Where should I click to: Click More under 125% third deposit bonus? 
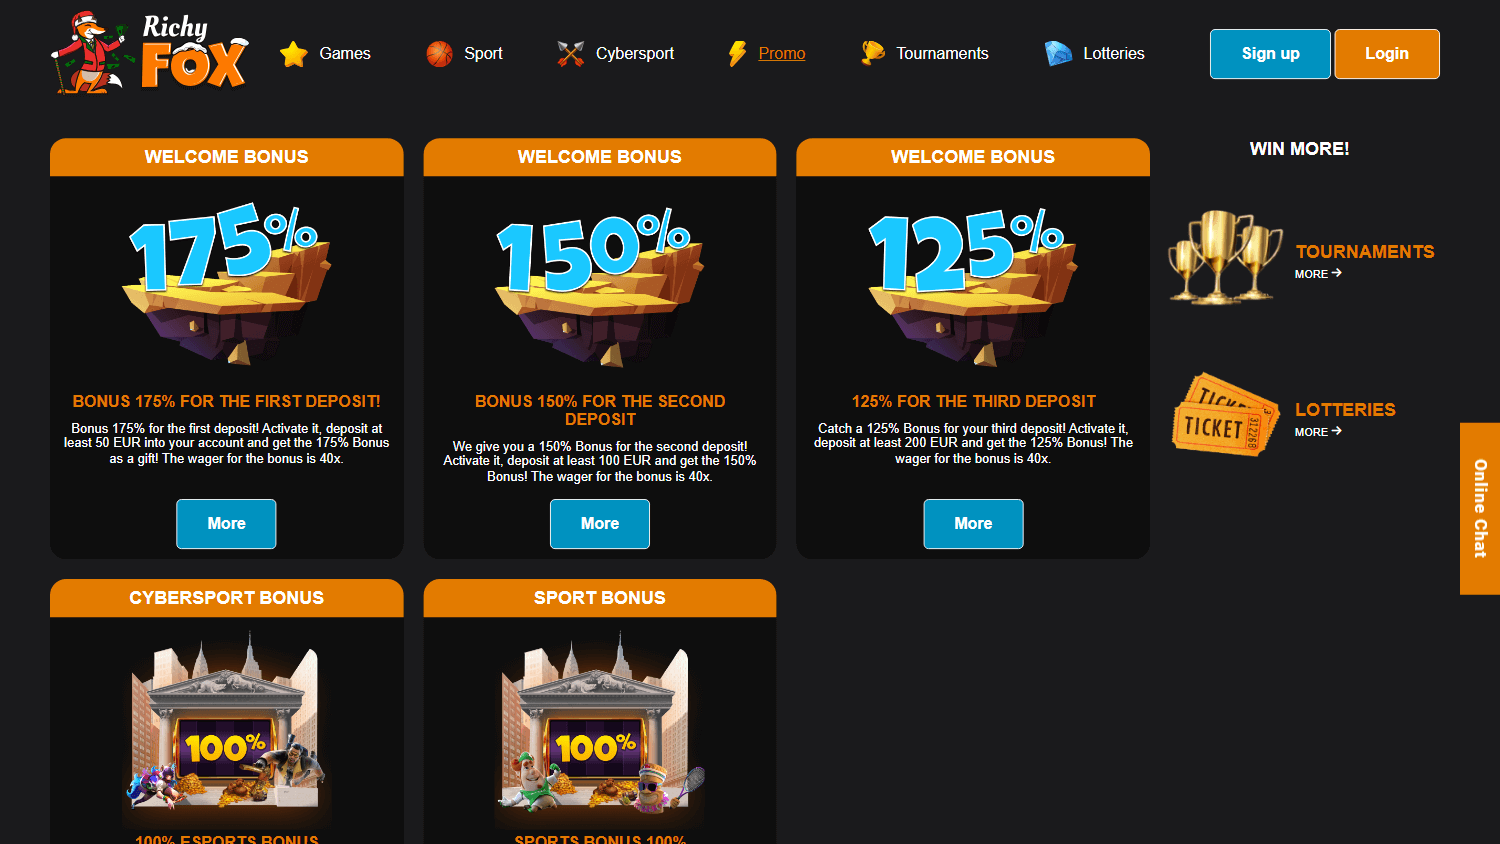973,524
